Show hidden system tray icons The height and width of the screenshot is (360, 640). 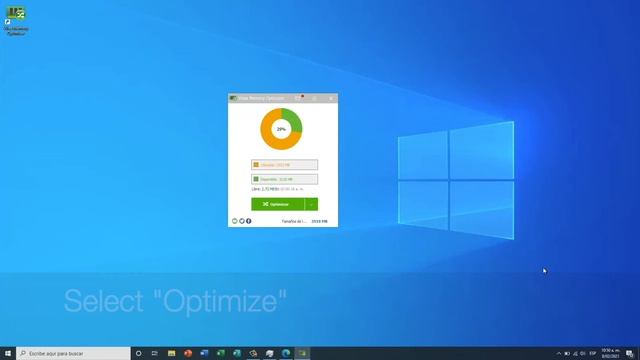559,353
